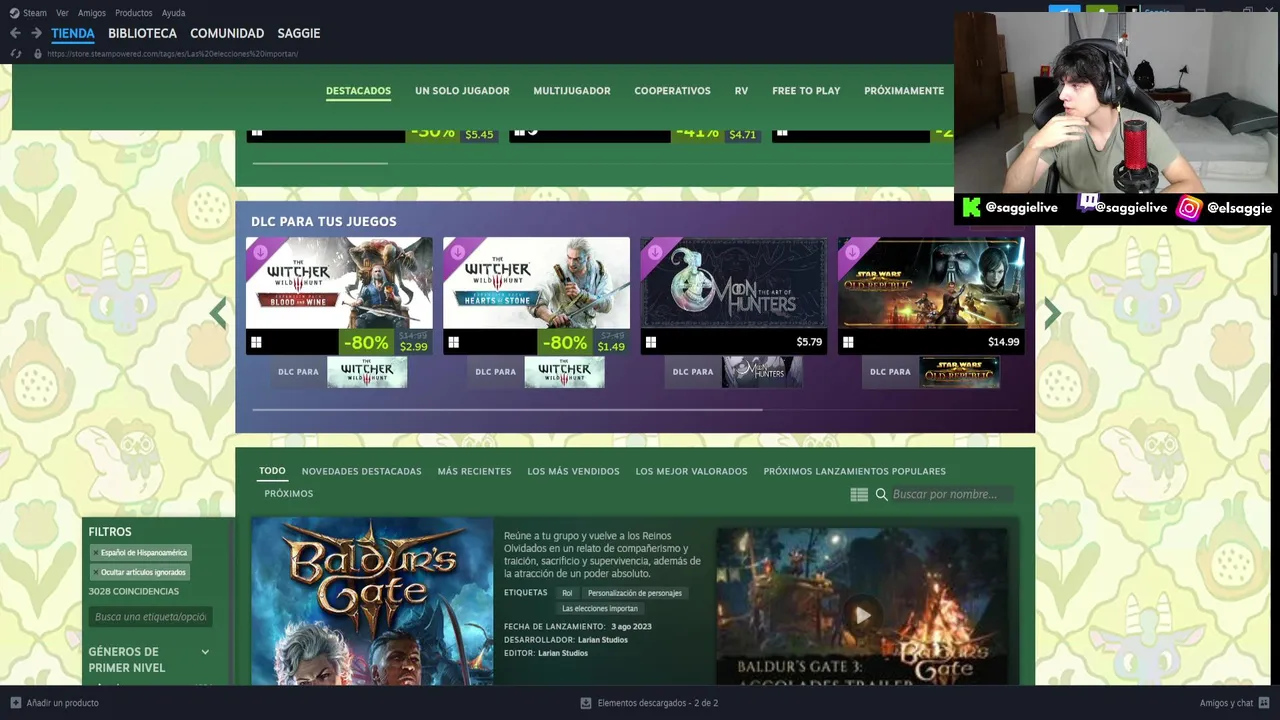The width and height of the screenshot is (1280, 720).
Task: Click the Personalización de personajes tag
Action: coord(635,593)
